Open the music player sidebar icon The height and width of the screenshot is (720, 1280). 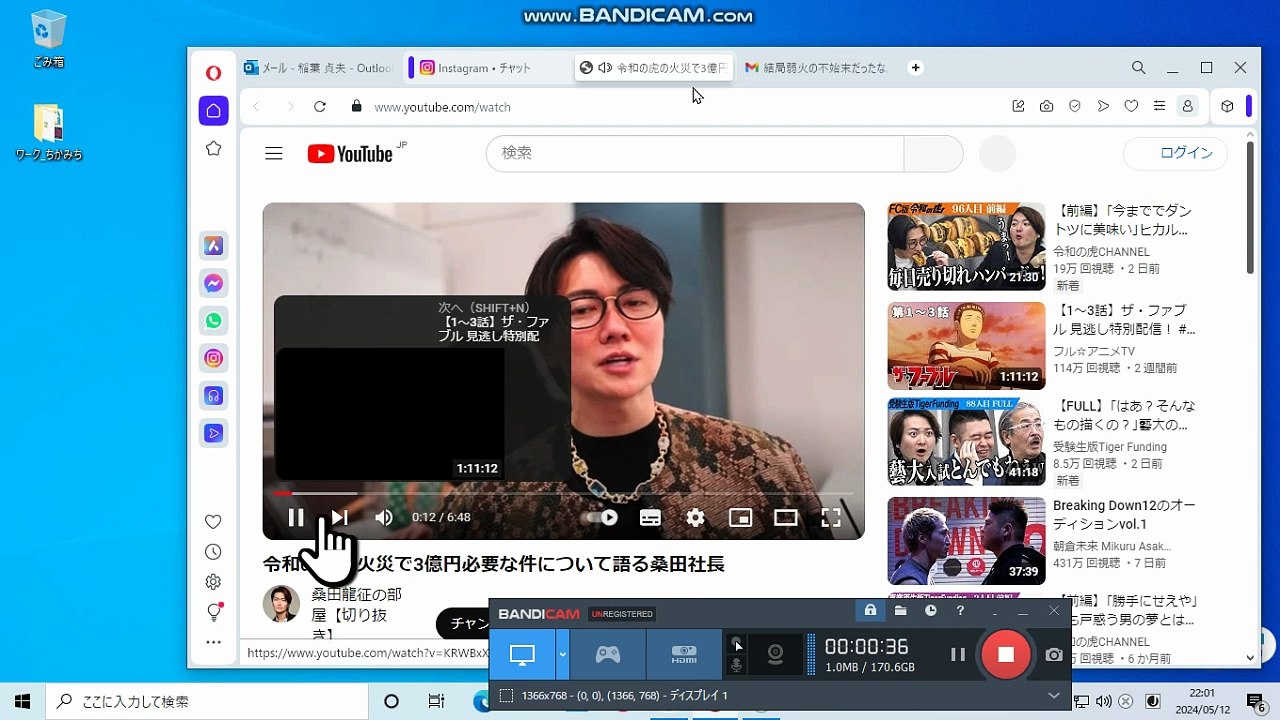coord(213,396)
